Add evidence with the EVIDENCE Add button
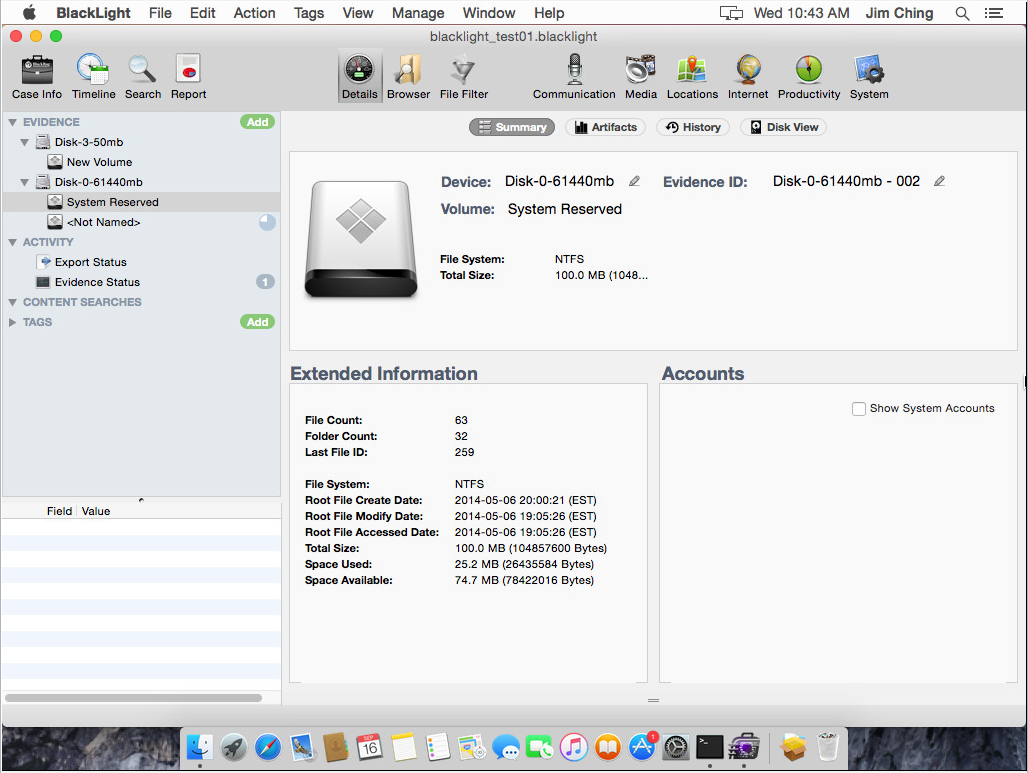1028x773 pixels. pyautogui.click(x=257, y=122)
